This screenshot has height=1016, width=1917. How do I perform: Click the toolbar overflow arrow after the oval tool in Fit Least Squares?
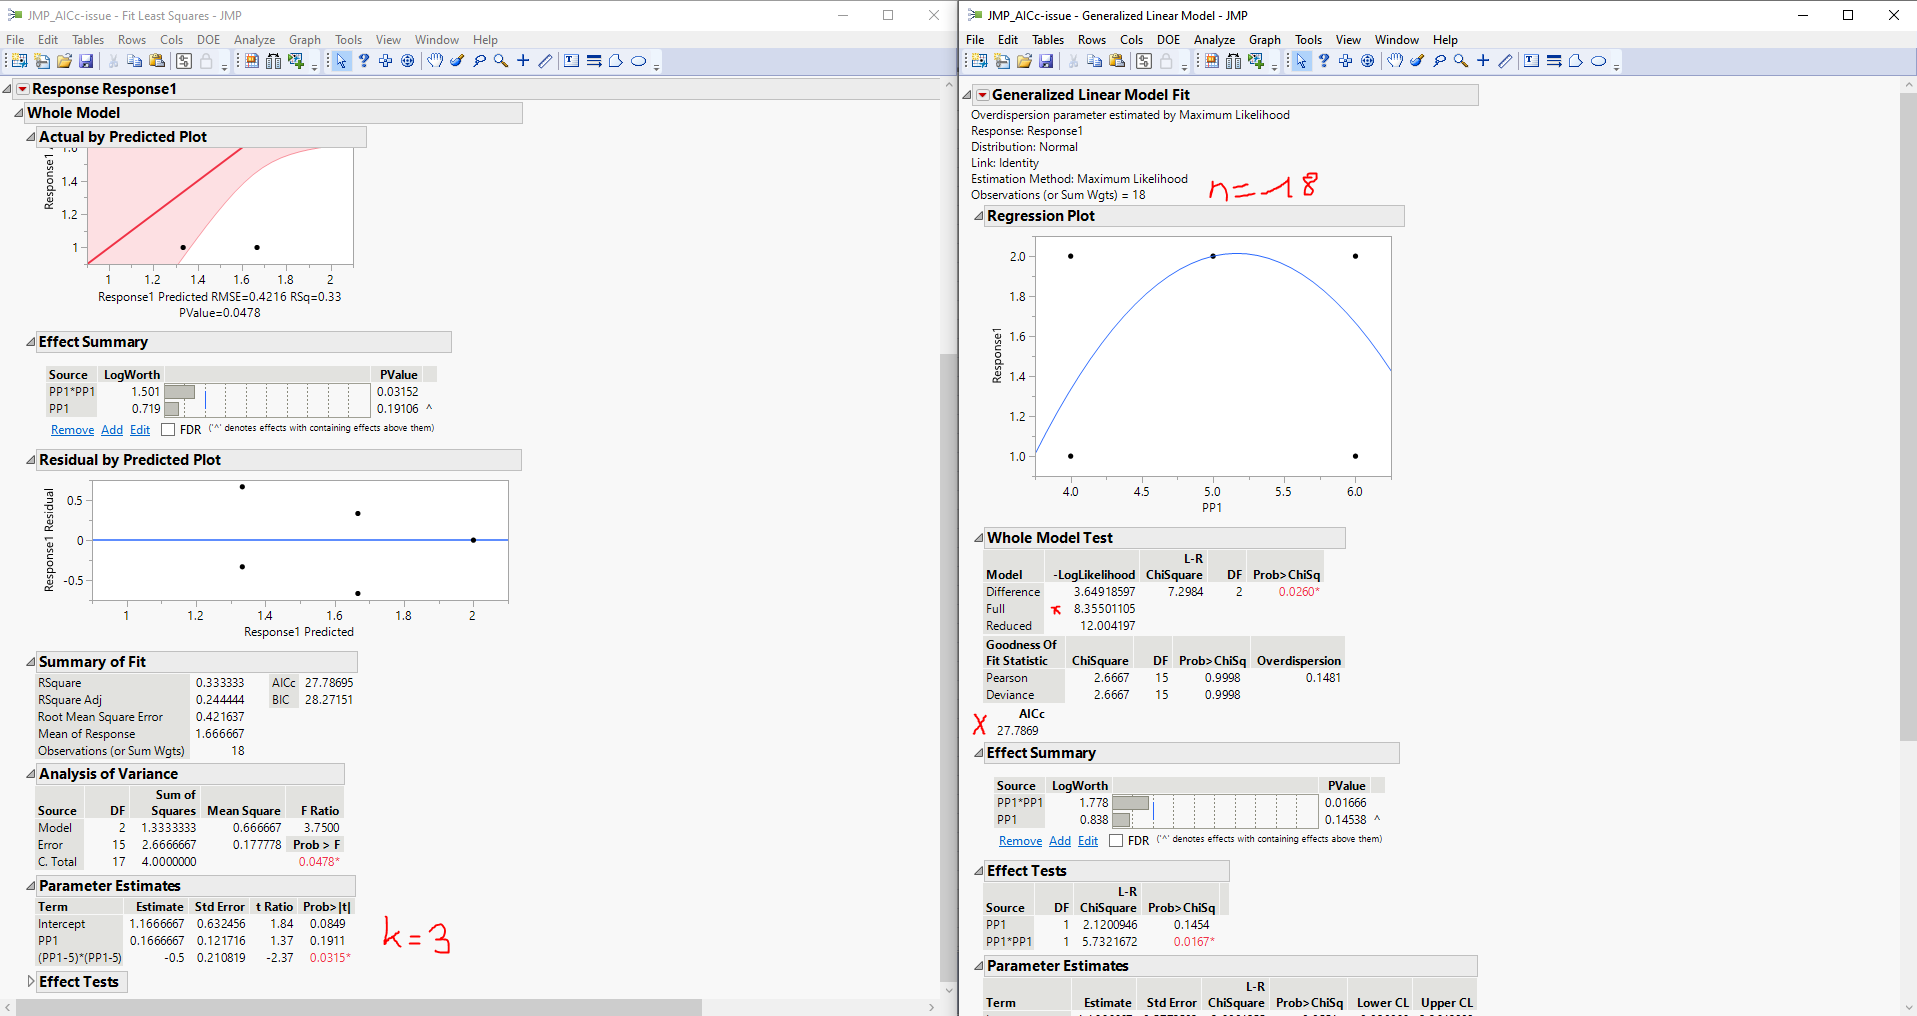pyautogui.click(x=656, y=66)
